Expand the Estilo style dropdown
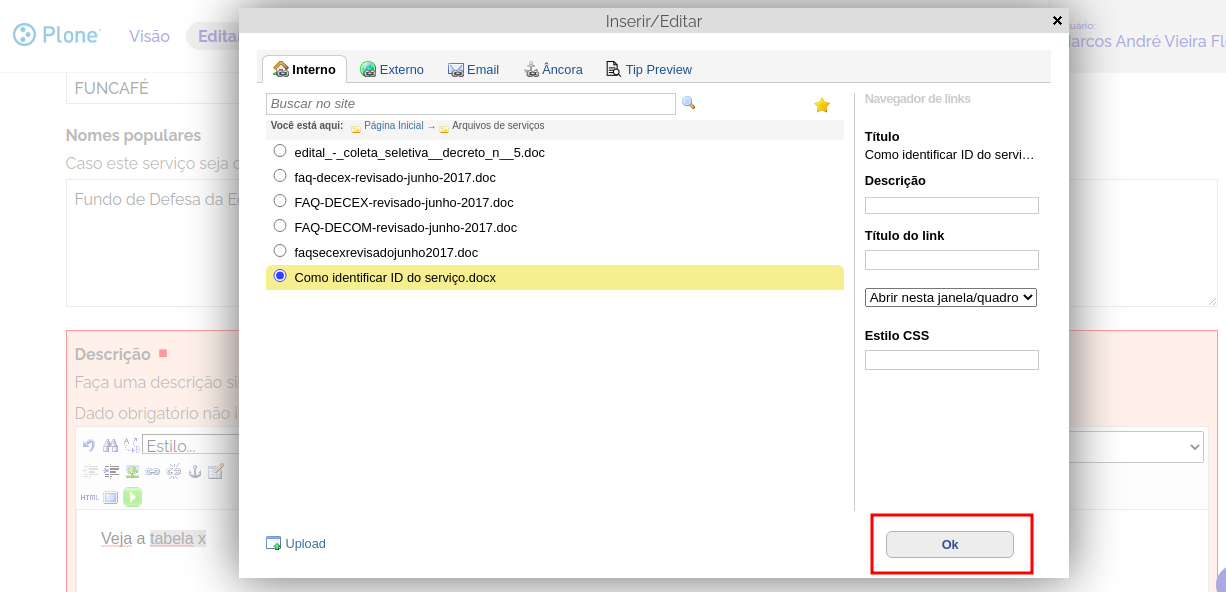 [x=190, y=446]
